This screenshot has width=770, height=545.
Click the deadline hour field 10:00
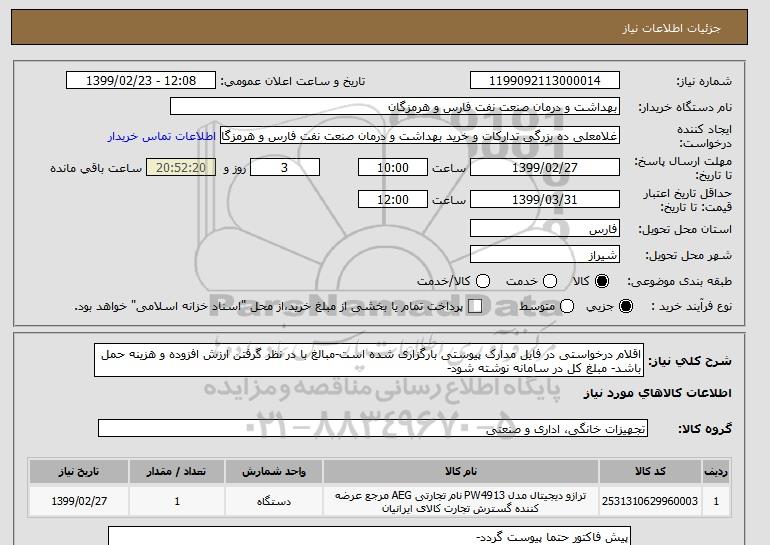(x=393, y=167)
